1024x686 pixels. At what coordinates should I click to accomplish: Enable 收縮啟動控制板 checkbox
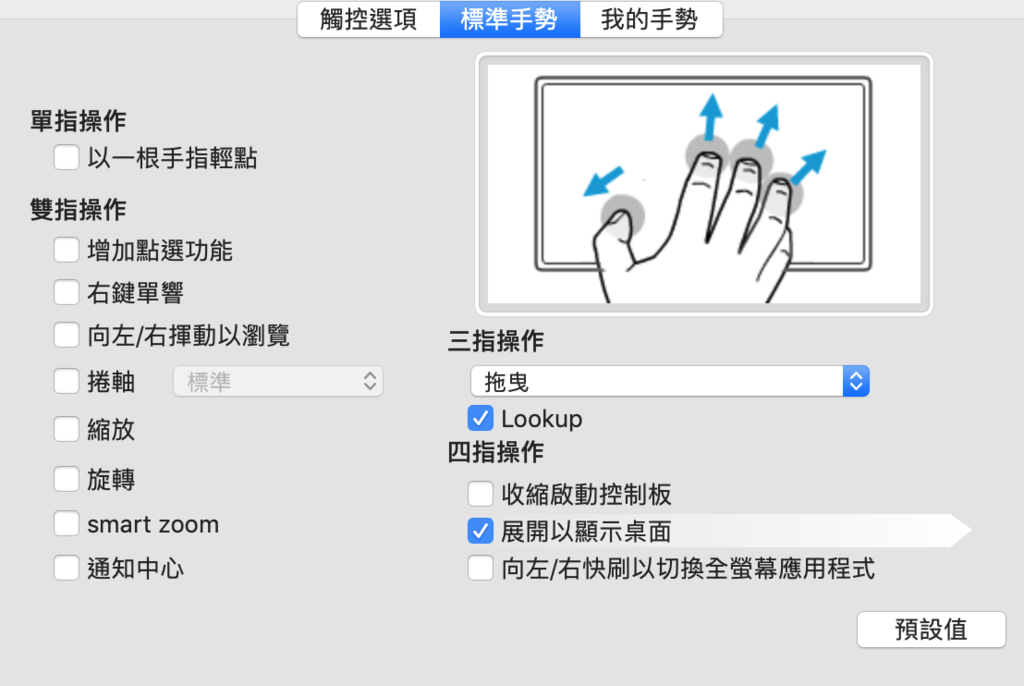click(x=481, y=494)
